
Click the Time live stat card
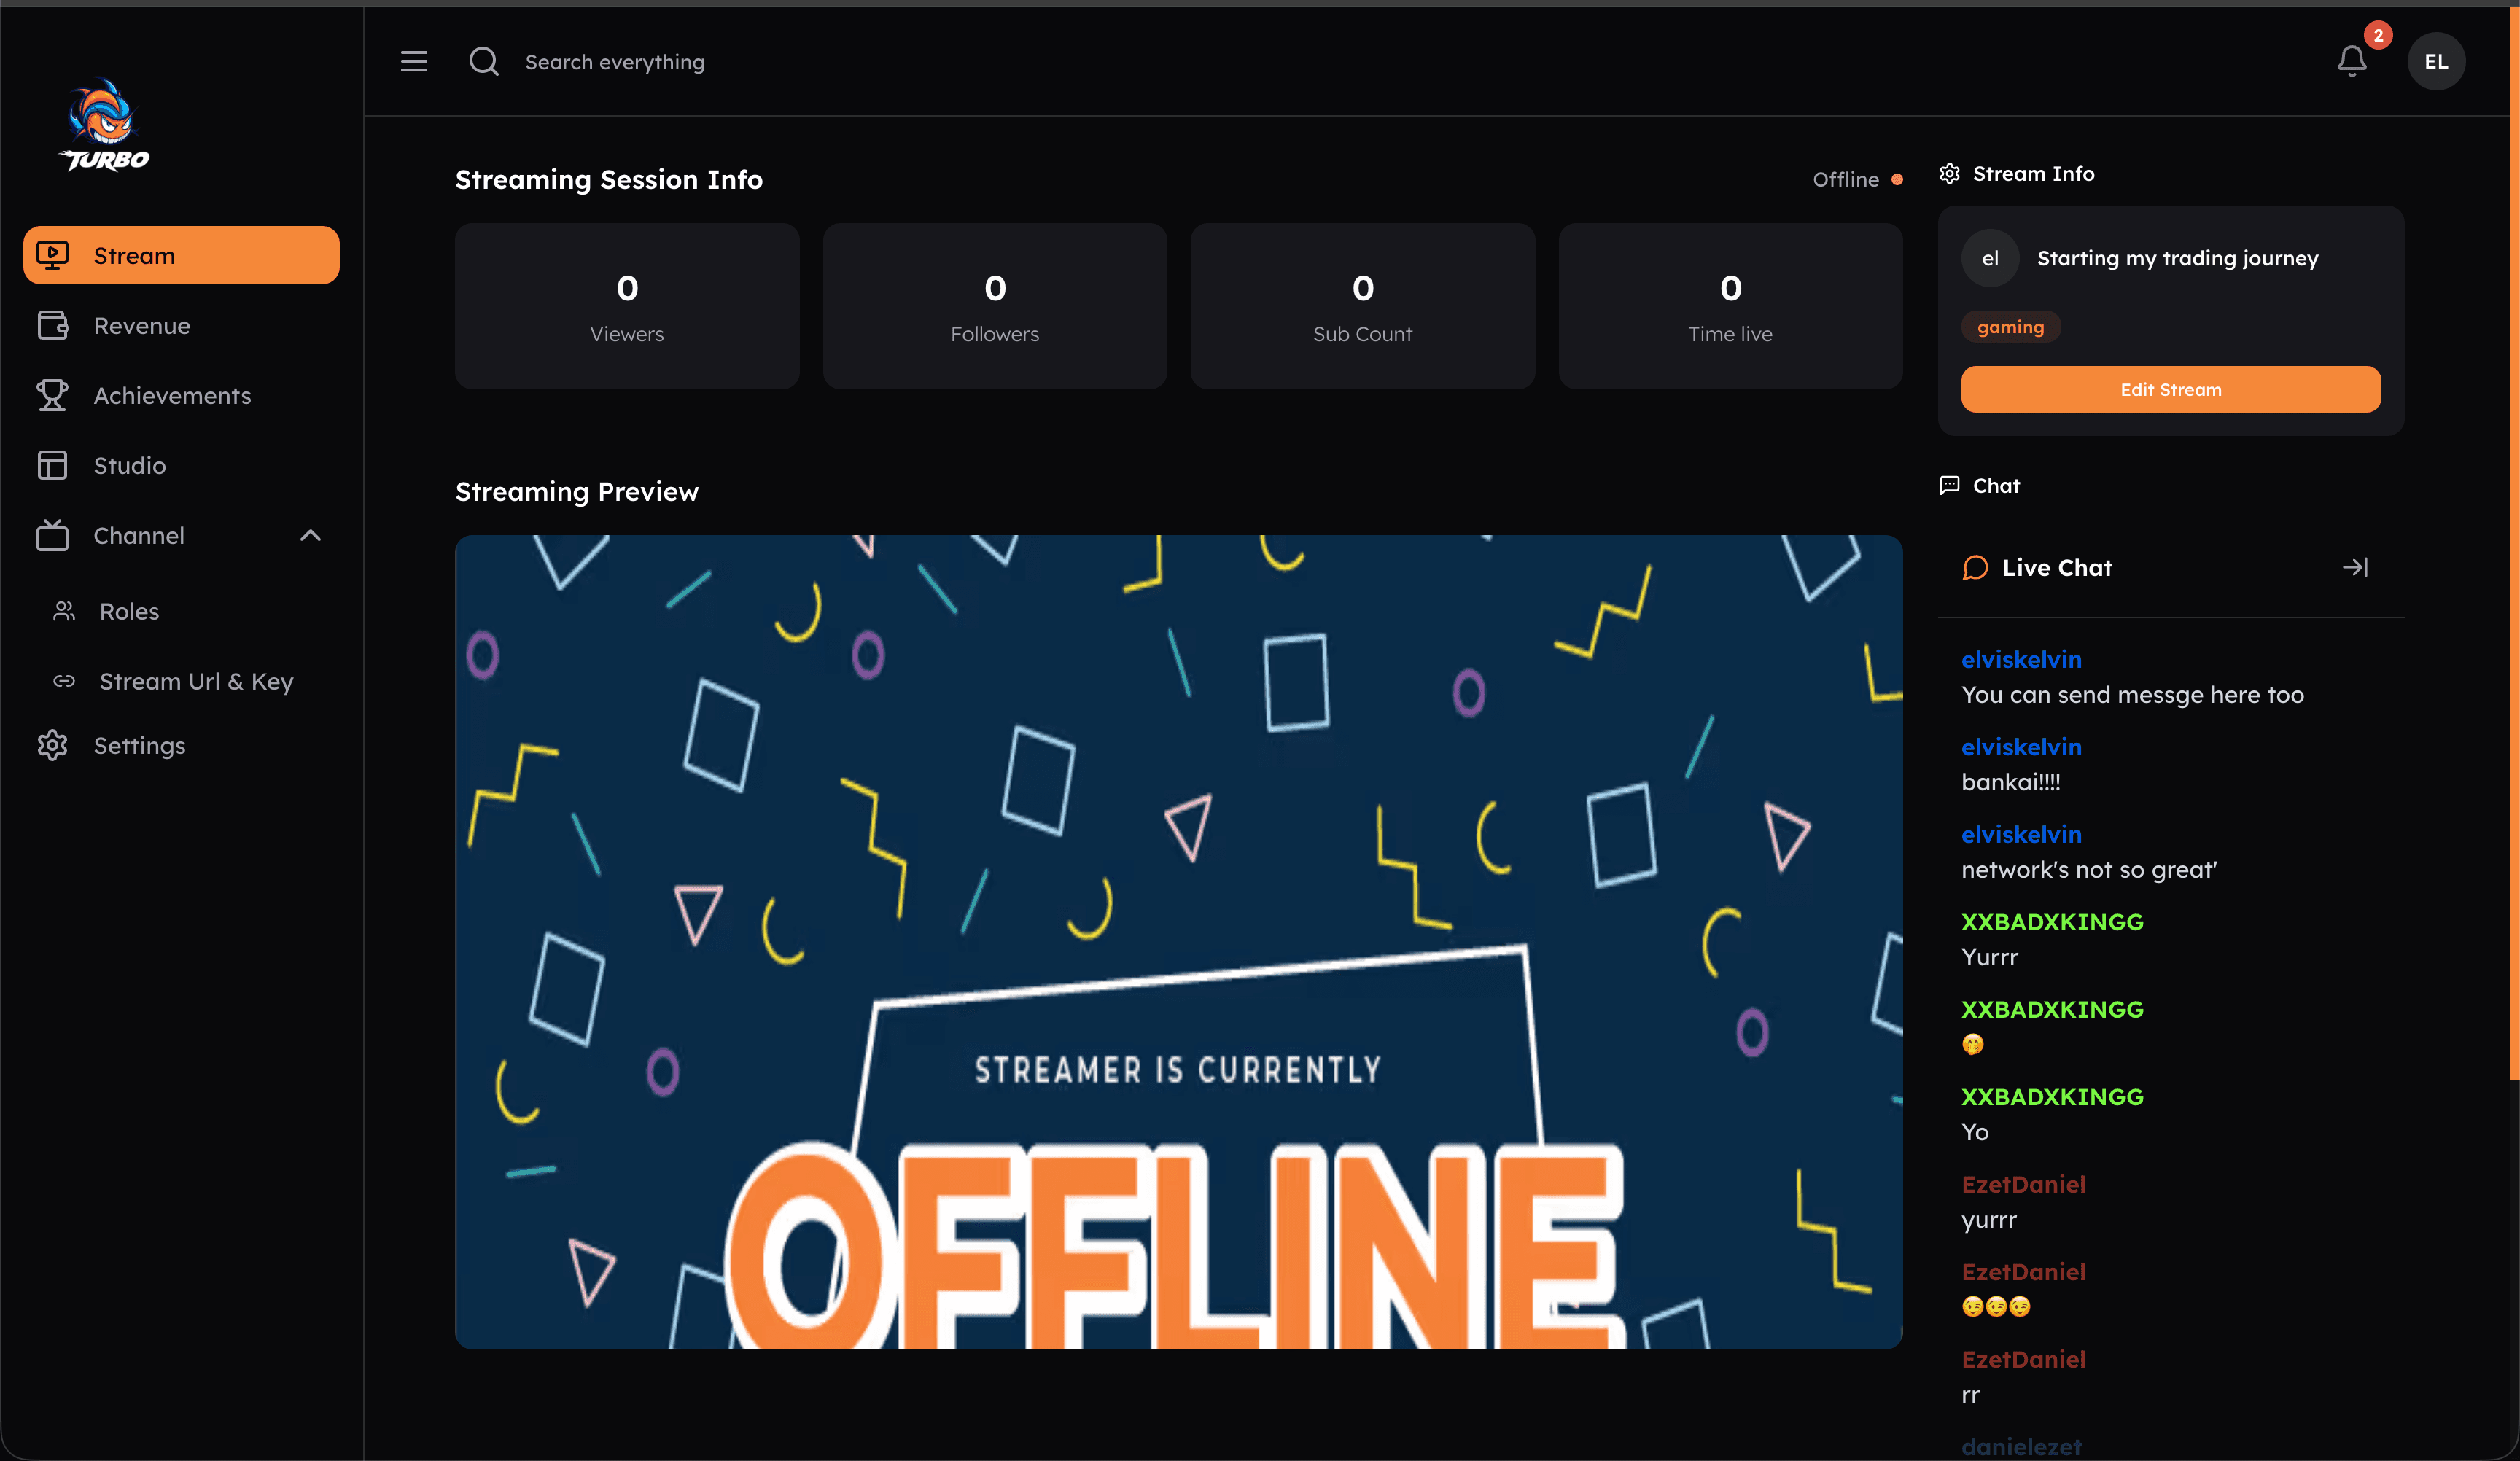(1730, 306)
